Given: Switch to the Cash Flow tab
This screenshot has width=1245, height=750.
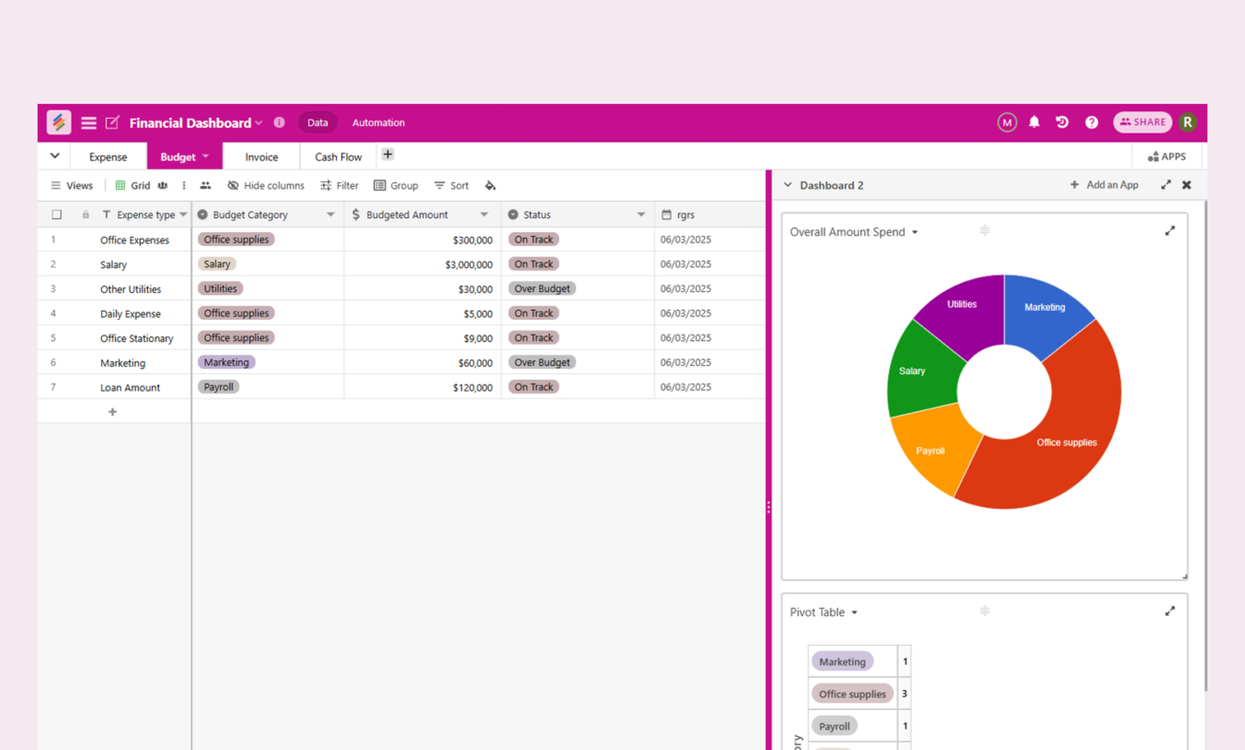Looking at the screenshot, I should [338, 157].
